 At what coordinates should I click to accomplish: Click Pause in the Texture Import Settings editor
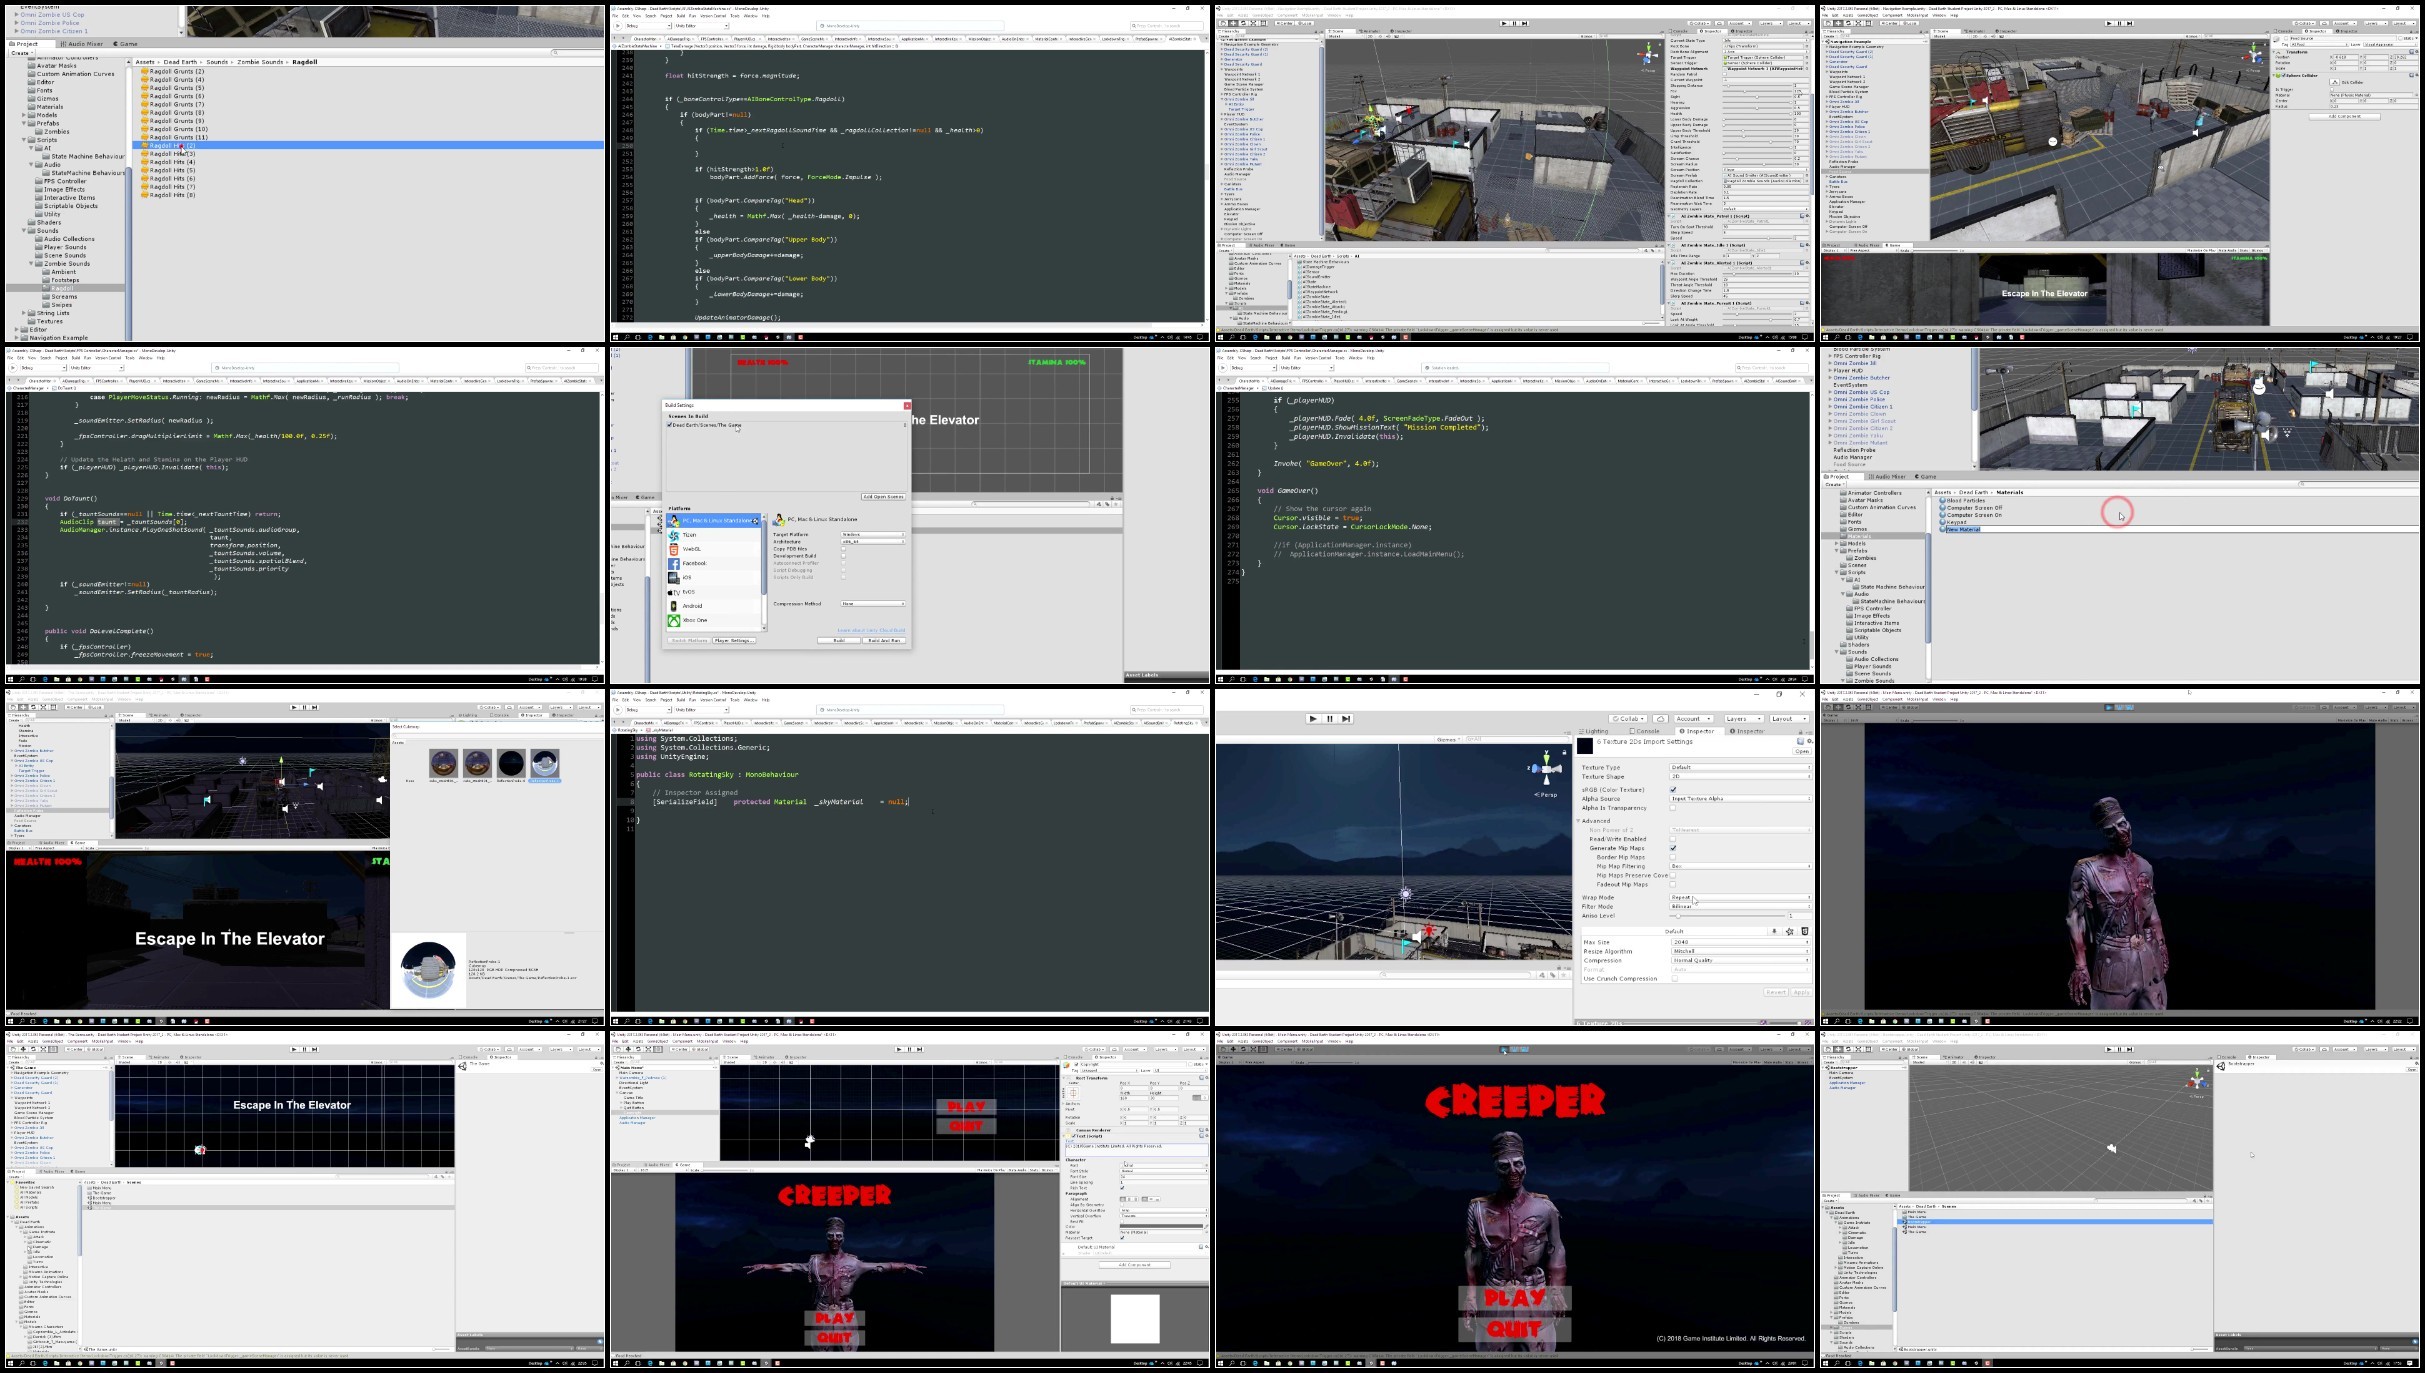1329,718
